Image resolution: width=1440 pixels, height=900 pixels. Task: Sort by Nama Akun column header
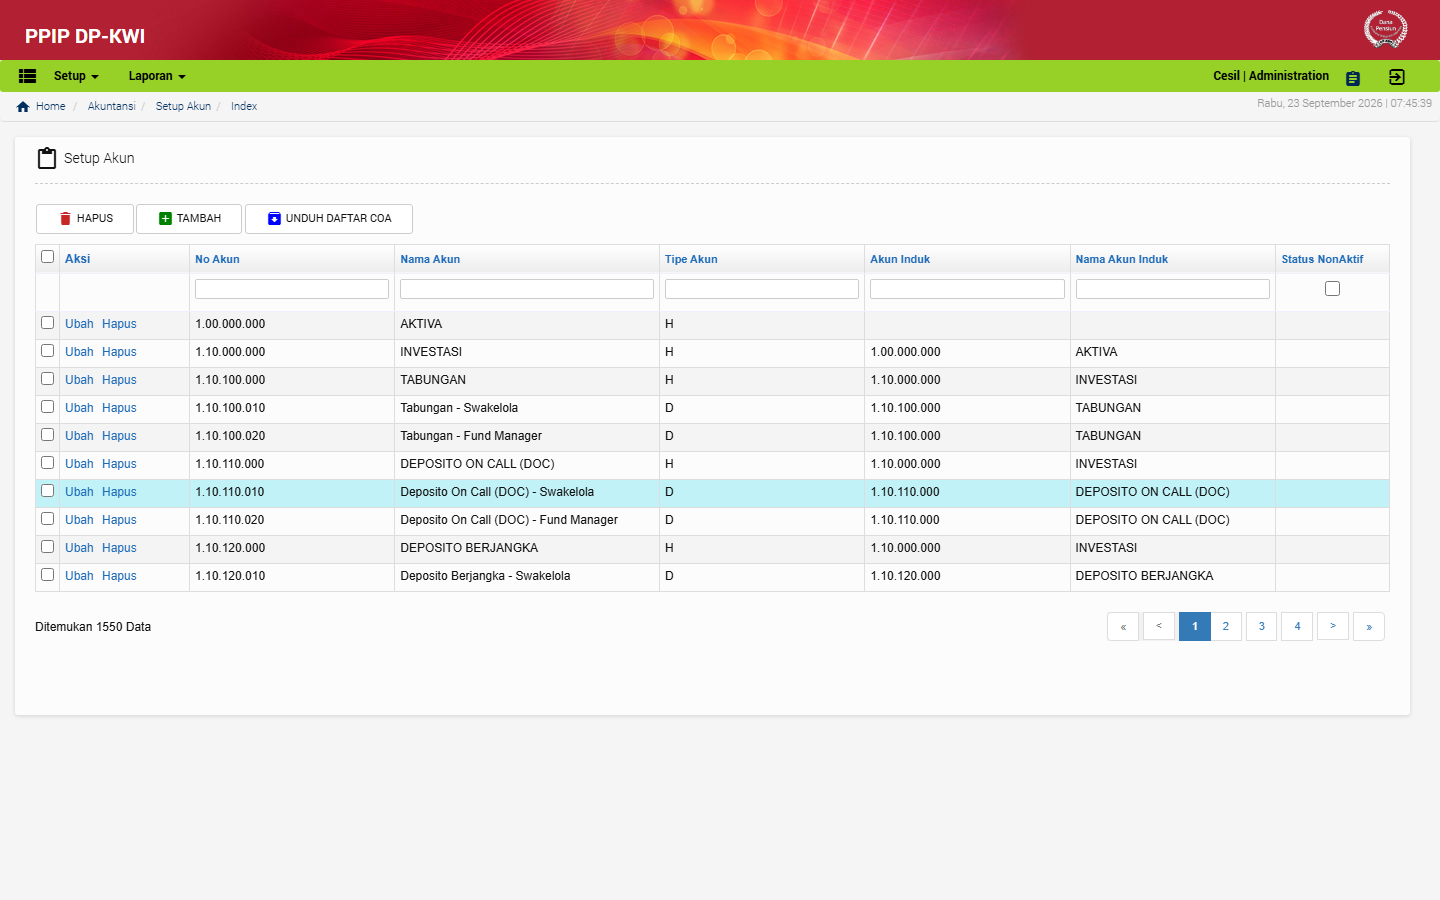click(x=430, y=259)
